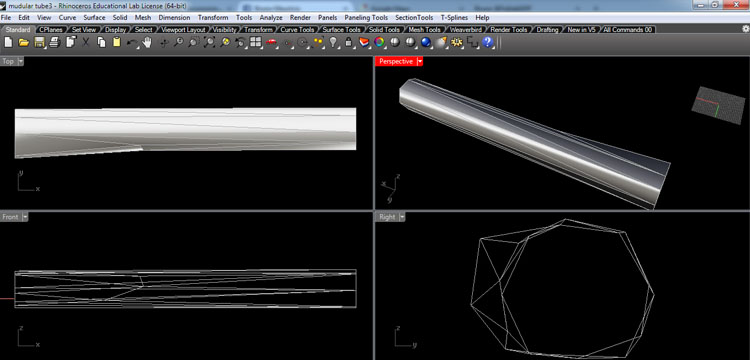The height and width of the screenshot is (360, 750).
Task: Switch to the Curve Tools tab
Action: (297, 30)
